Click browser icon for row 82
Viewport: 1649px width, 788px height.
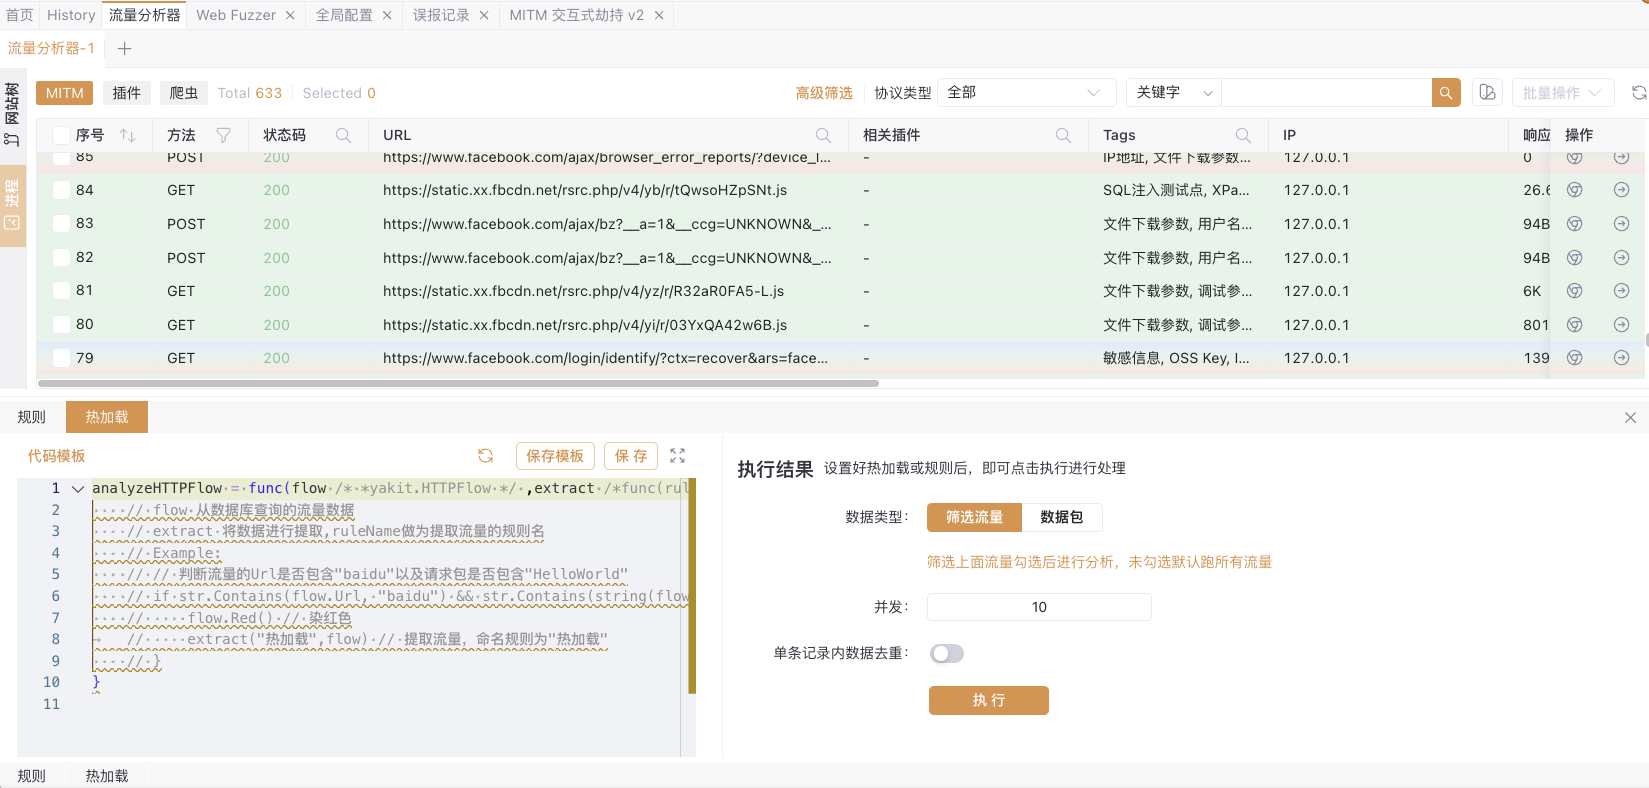(1575, 258)
